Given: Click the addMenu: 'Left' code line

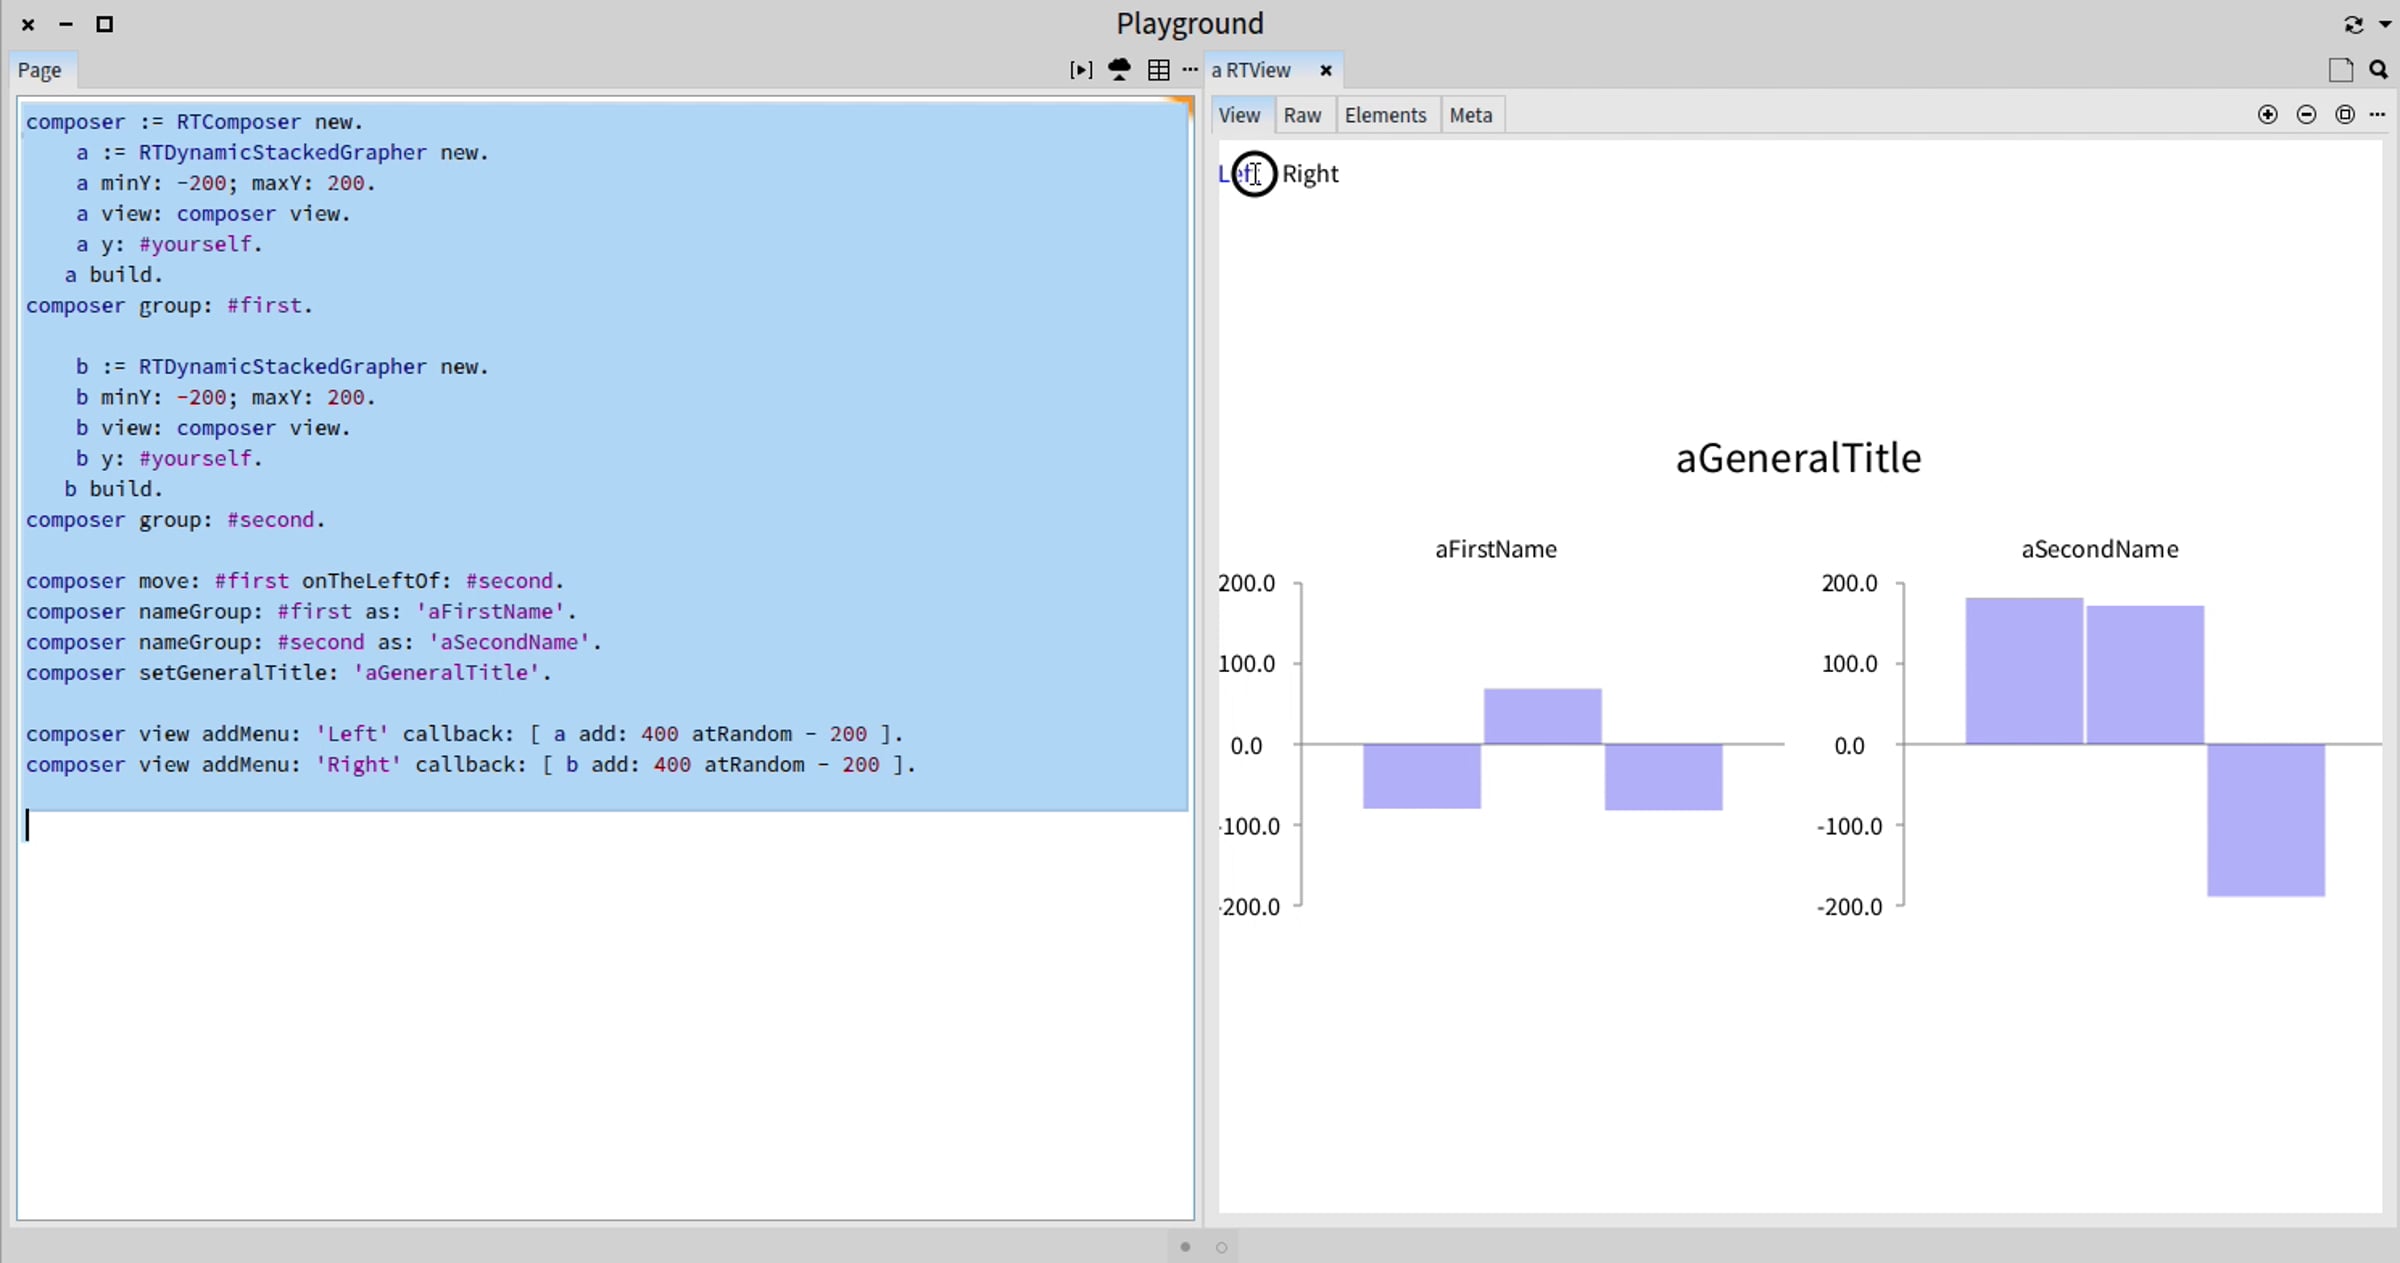Looking at the screenshot, I should click(464, 734).
